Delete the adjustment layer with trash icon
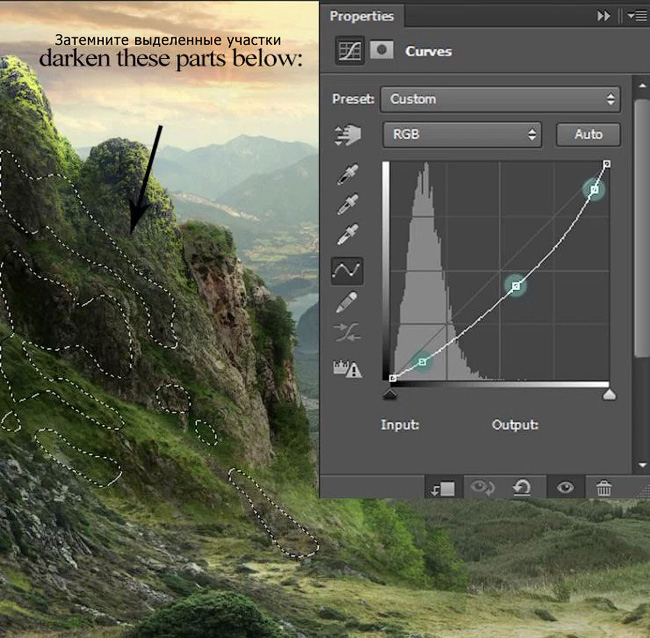650x638 pixels. tap(604, 488)
